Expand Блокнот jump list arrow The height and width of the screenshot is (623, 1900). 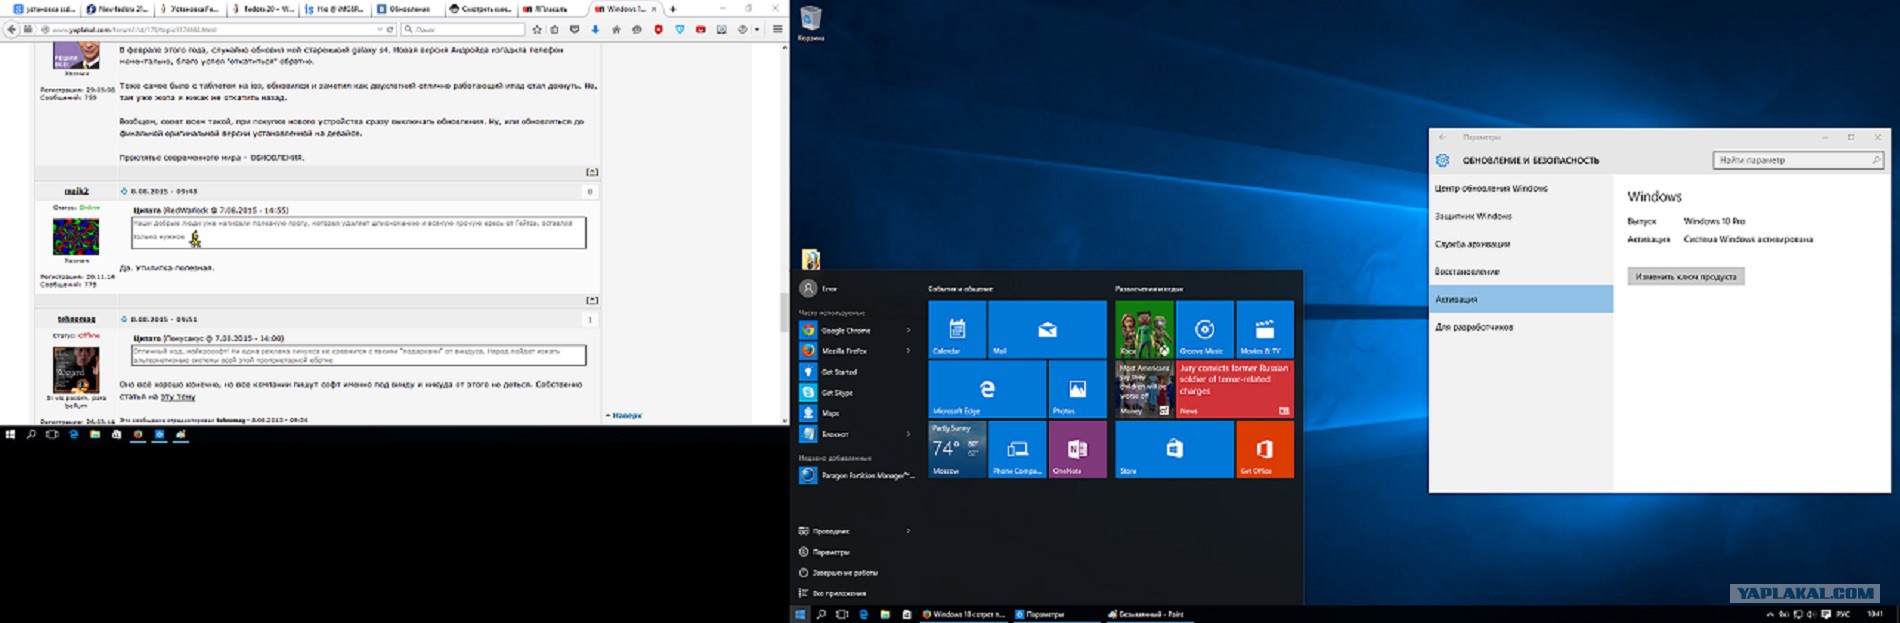coord(908,434)
